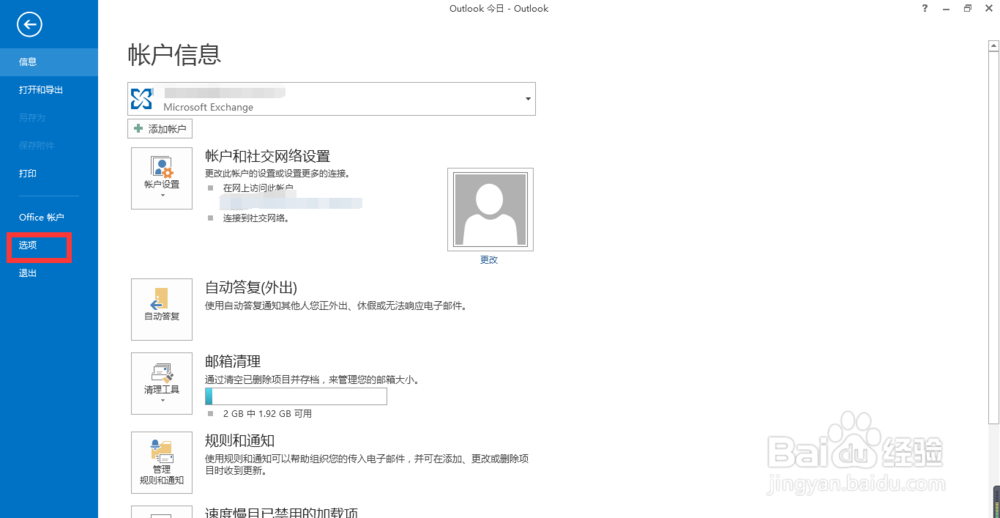Click 连接到社交网络 link

point(256,218)
